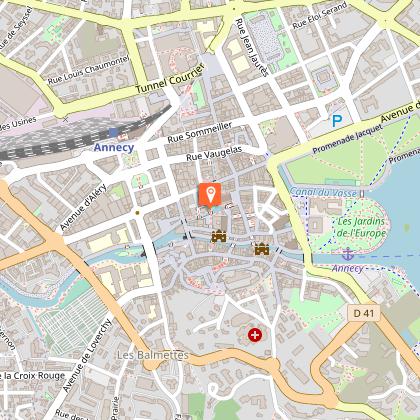
Task: Click the blue train station square icon
Action: 114,133
